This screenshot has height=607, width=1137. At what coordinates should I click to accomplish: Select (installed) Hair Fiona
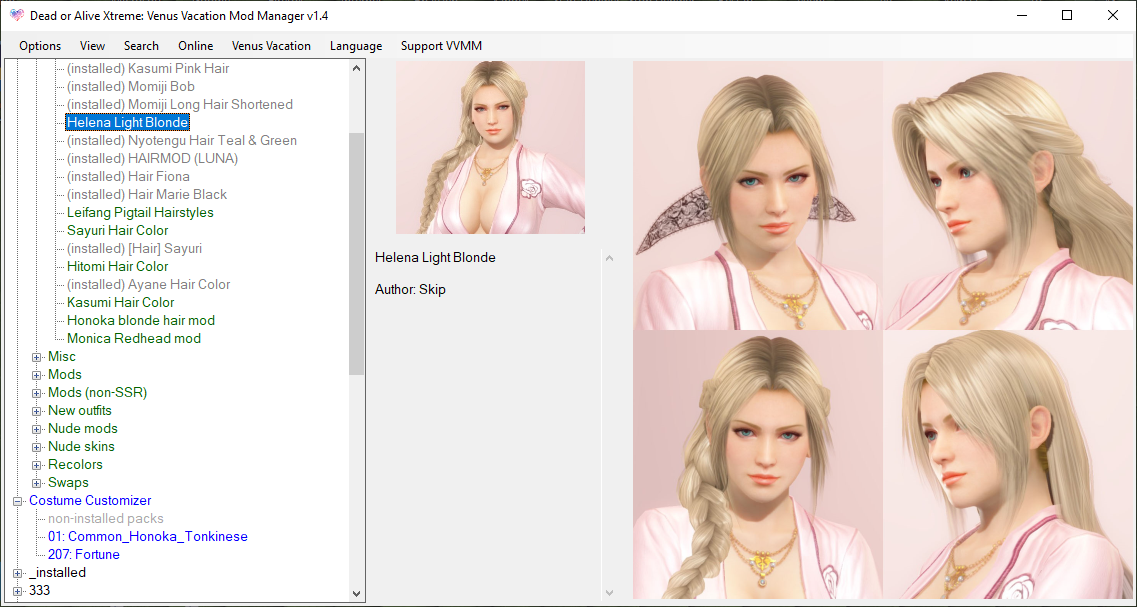pos(128,176)
